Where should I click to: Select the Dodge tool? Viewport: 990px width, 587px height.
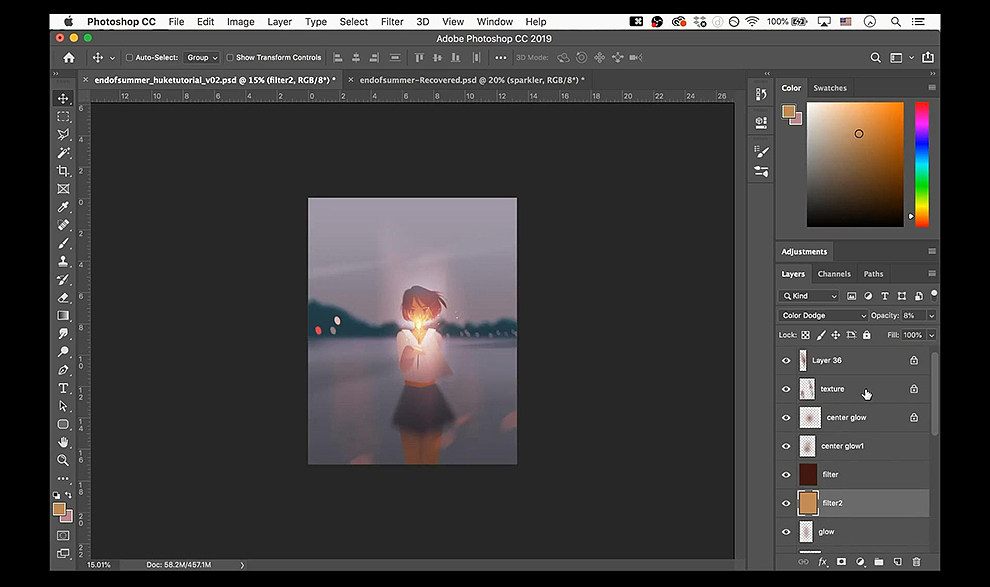tap(63, 352)
